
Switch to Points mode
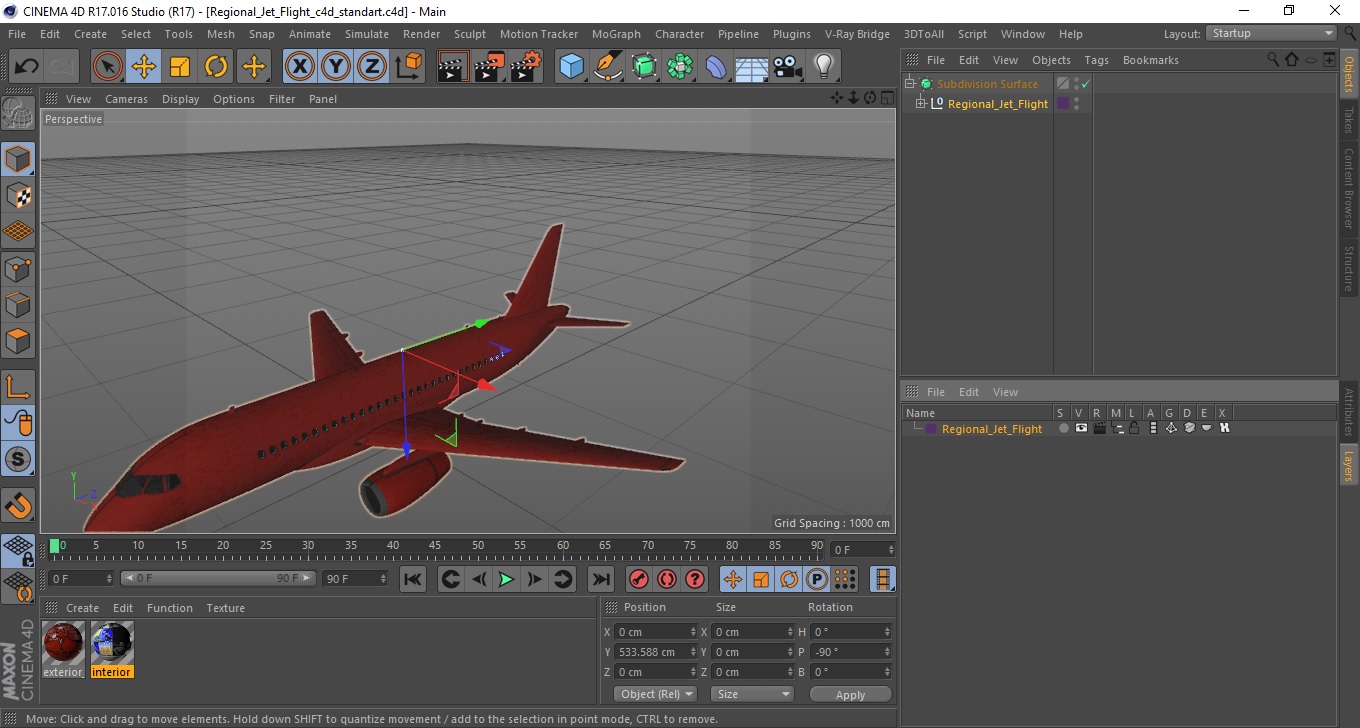[18, 268]
